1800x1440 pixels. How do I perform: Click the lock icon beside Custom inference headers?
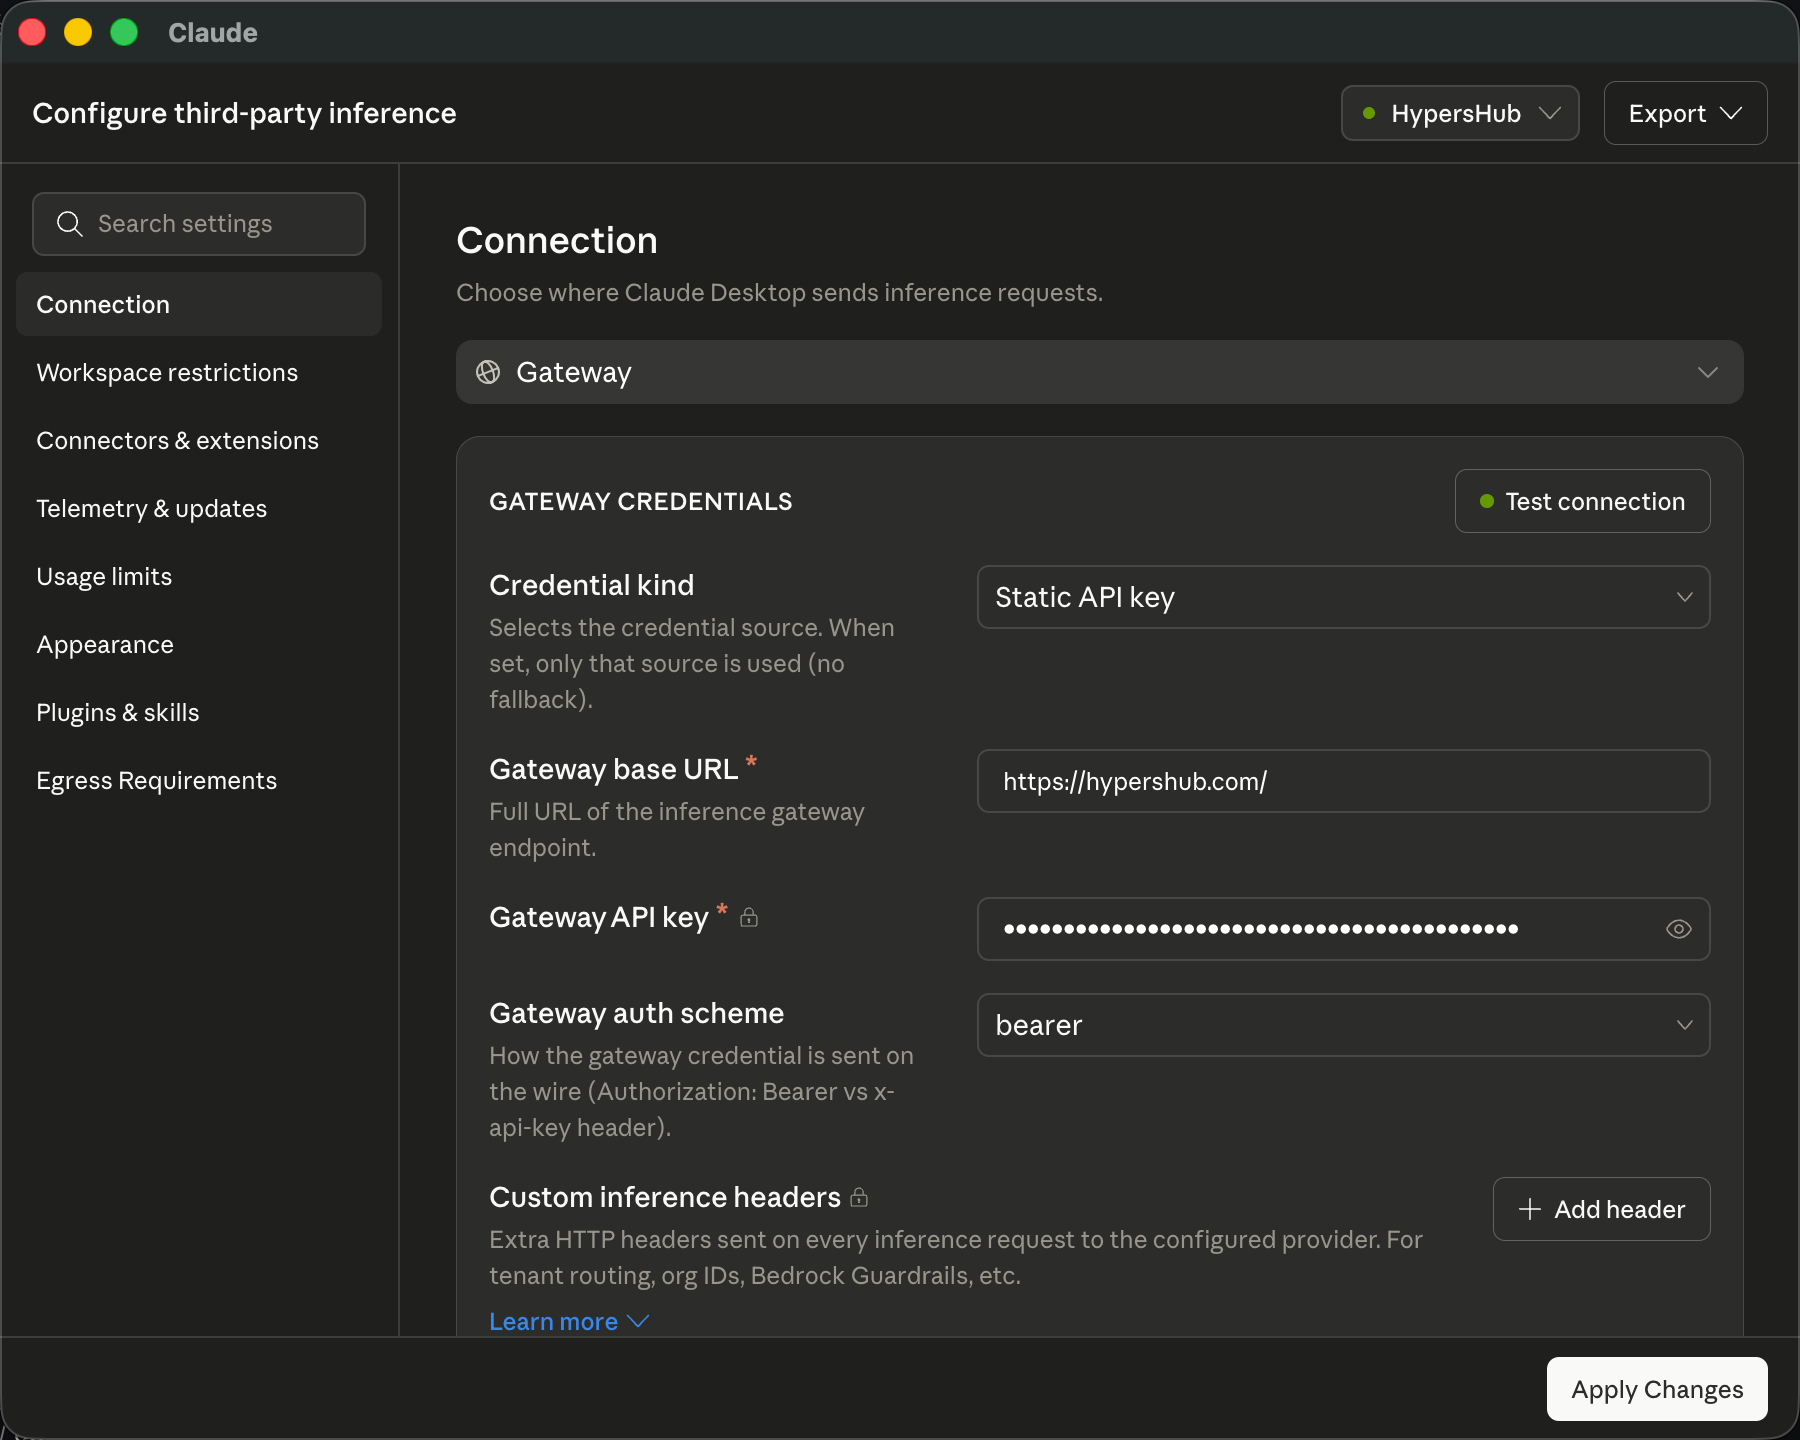(859, 1197)
